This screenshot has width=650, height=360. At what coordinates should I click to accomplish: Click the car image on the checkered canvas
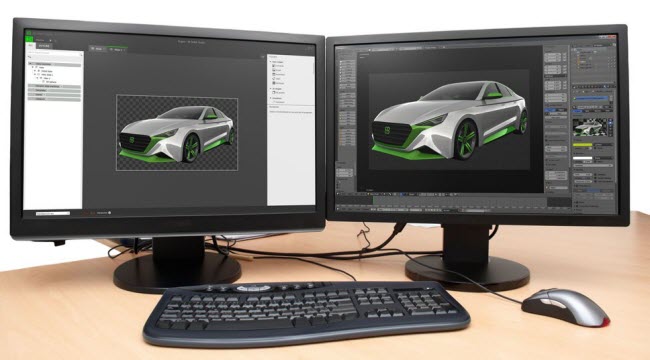(x=177, y=134)
